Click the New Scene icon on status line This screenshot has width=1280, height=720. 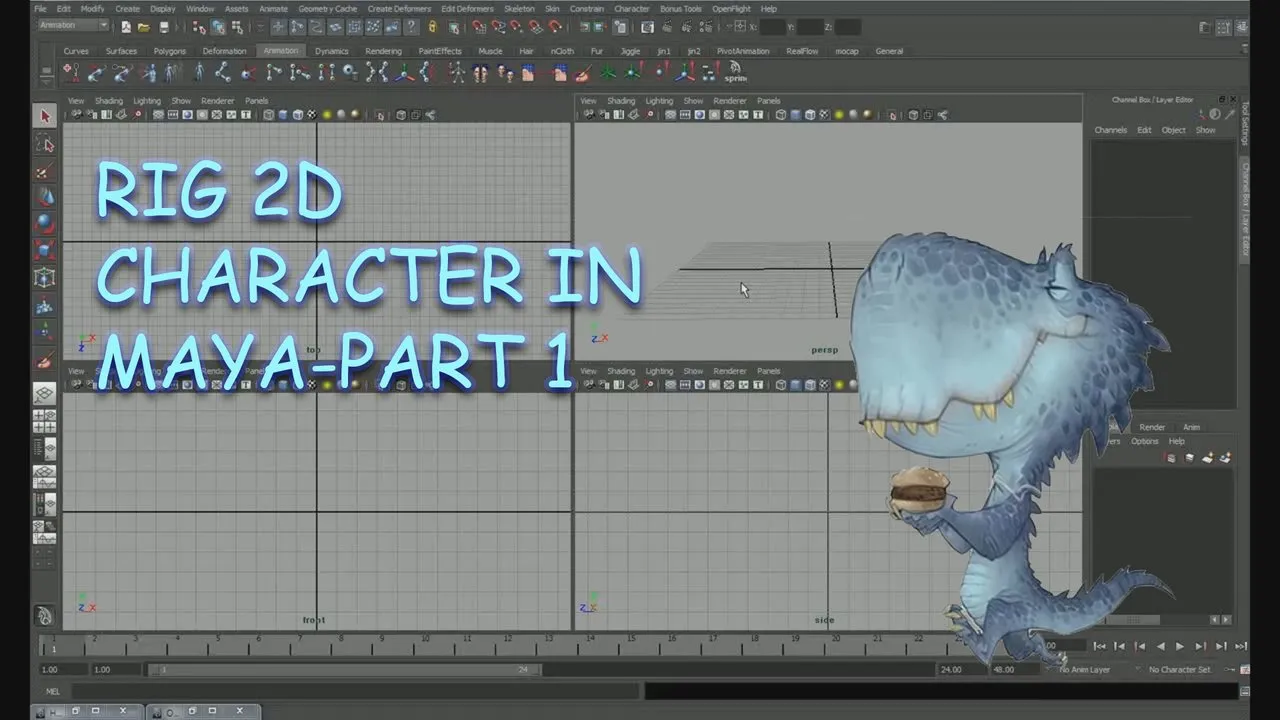pyautogui.click(x=127, y=27)
